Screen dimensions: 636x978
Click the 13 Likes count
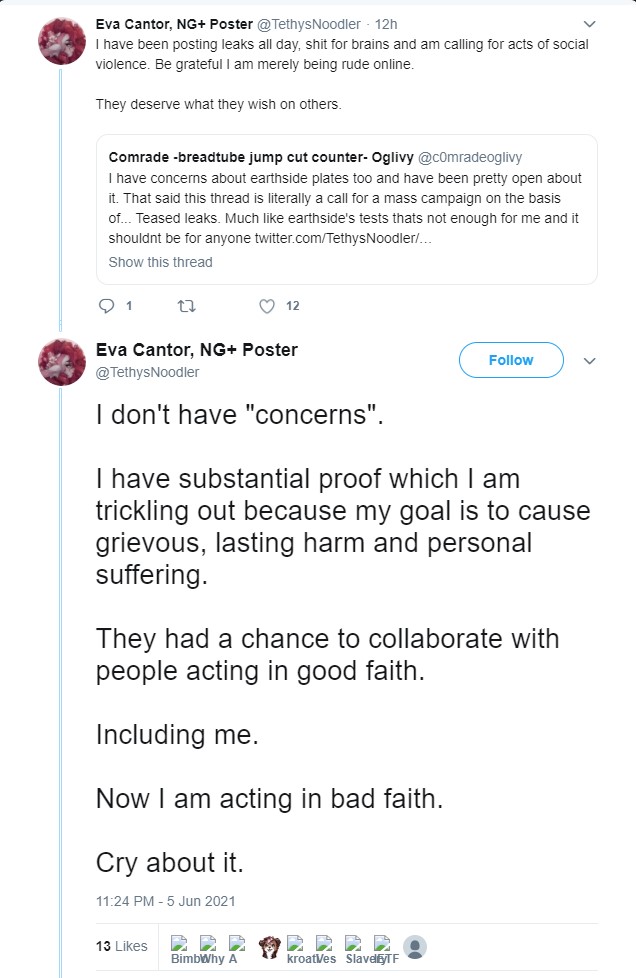(122, 946)
